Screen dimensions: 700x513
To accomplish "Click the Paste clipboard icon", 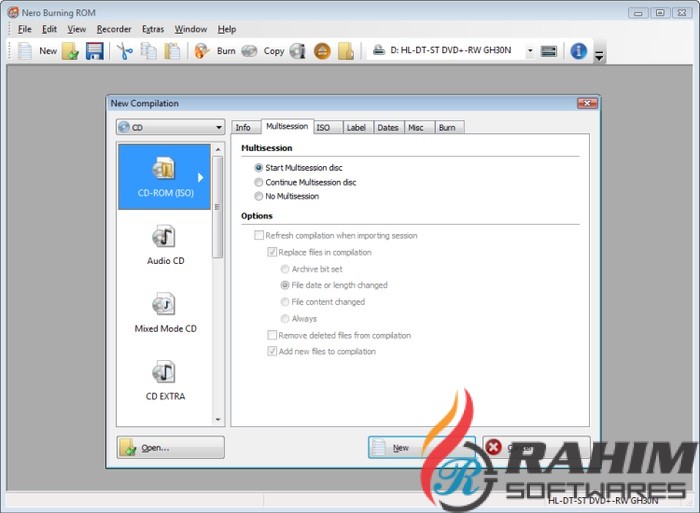I will tap(172, 51).
